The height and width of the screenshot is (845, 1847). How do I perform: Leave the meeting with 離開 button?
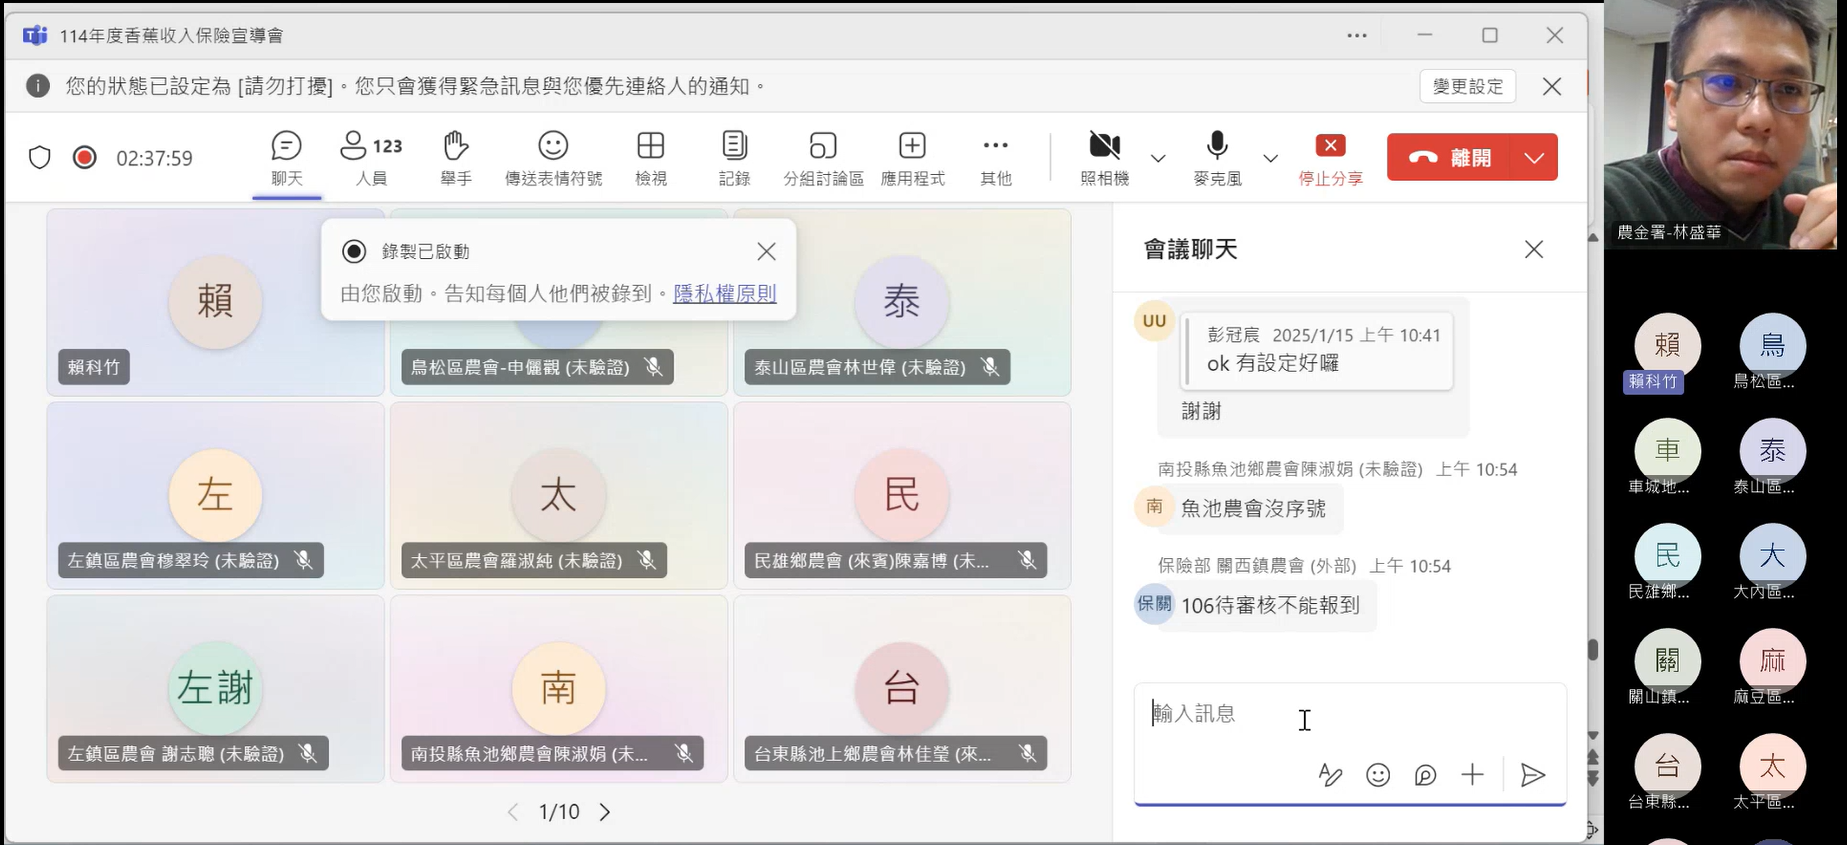(x=1449, y=157)
